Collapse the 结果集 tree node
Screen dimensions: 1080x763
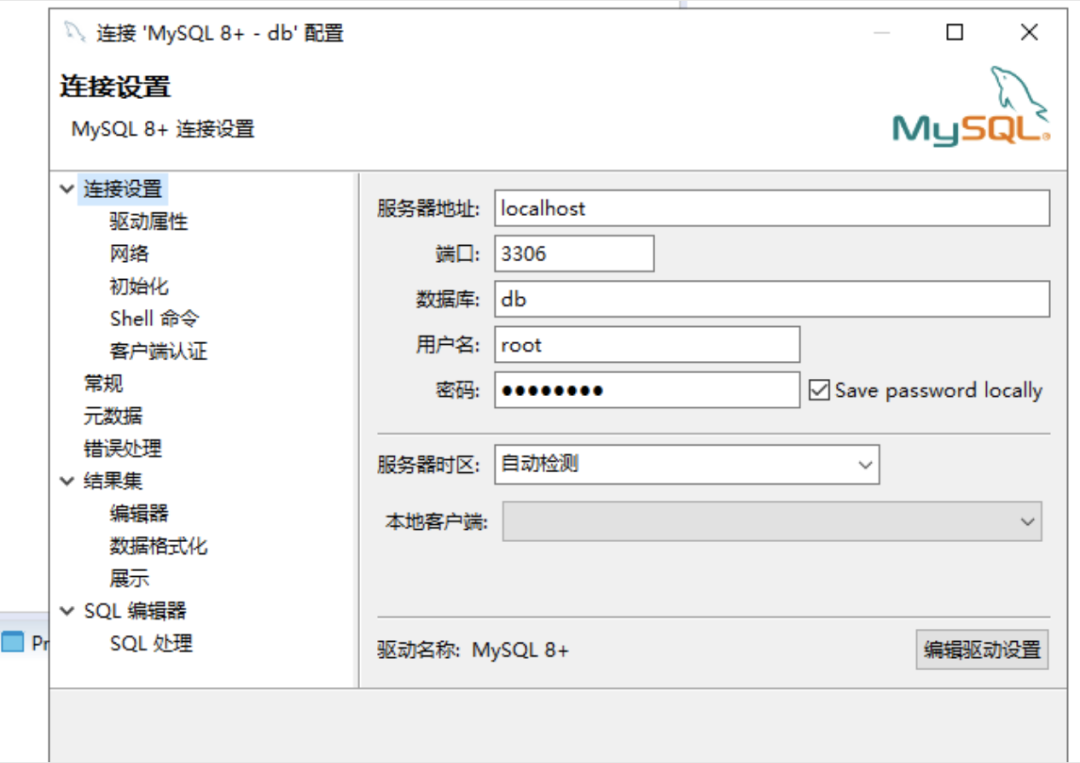(67, 481)
